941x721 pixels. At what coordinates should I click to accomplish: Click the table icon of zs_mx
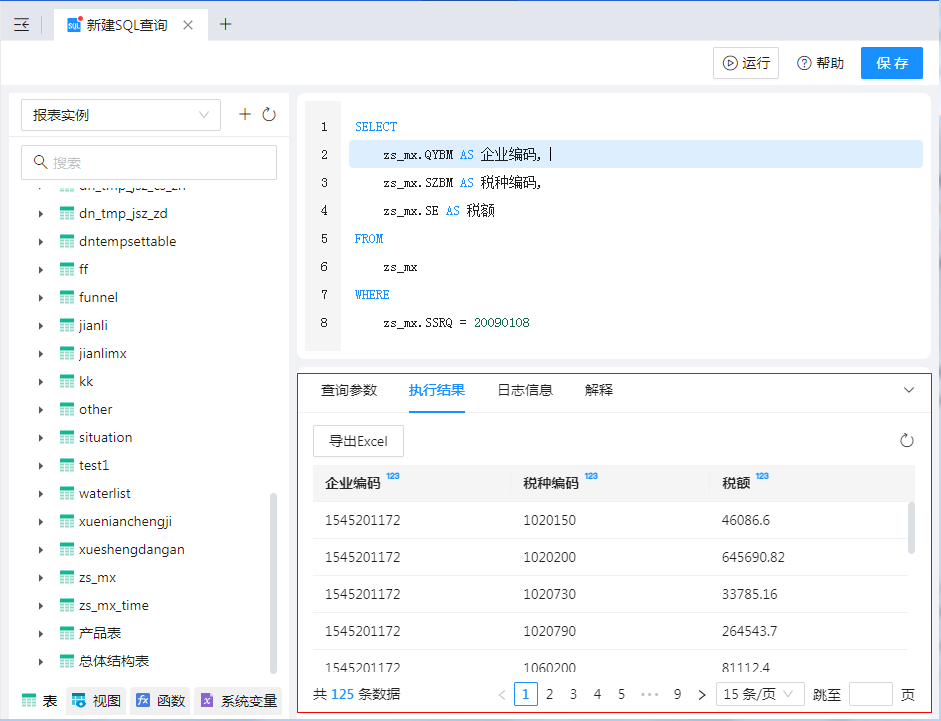click(67, 578)
